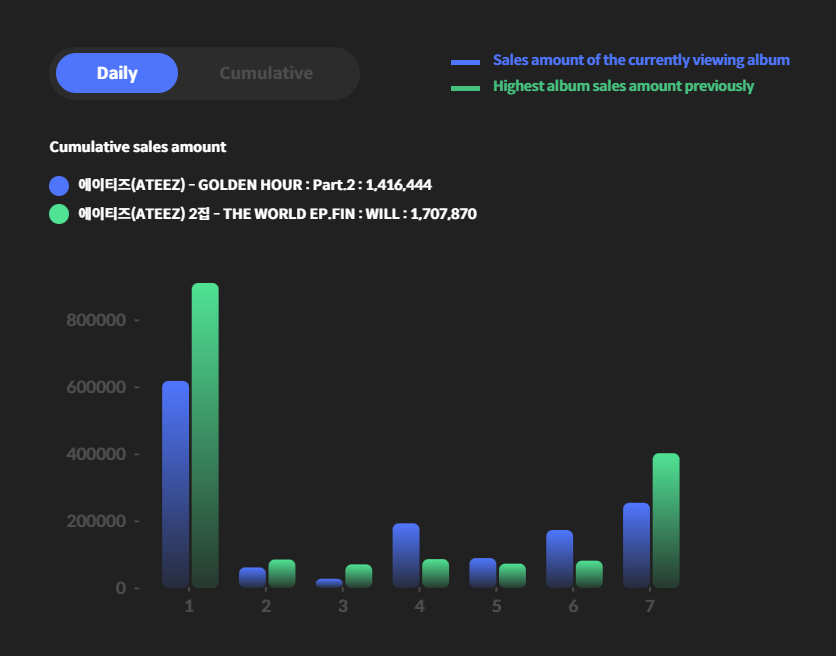Click the green bar for day 1
The width and height of the screenshot is (836, 656).
point(205,435)
